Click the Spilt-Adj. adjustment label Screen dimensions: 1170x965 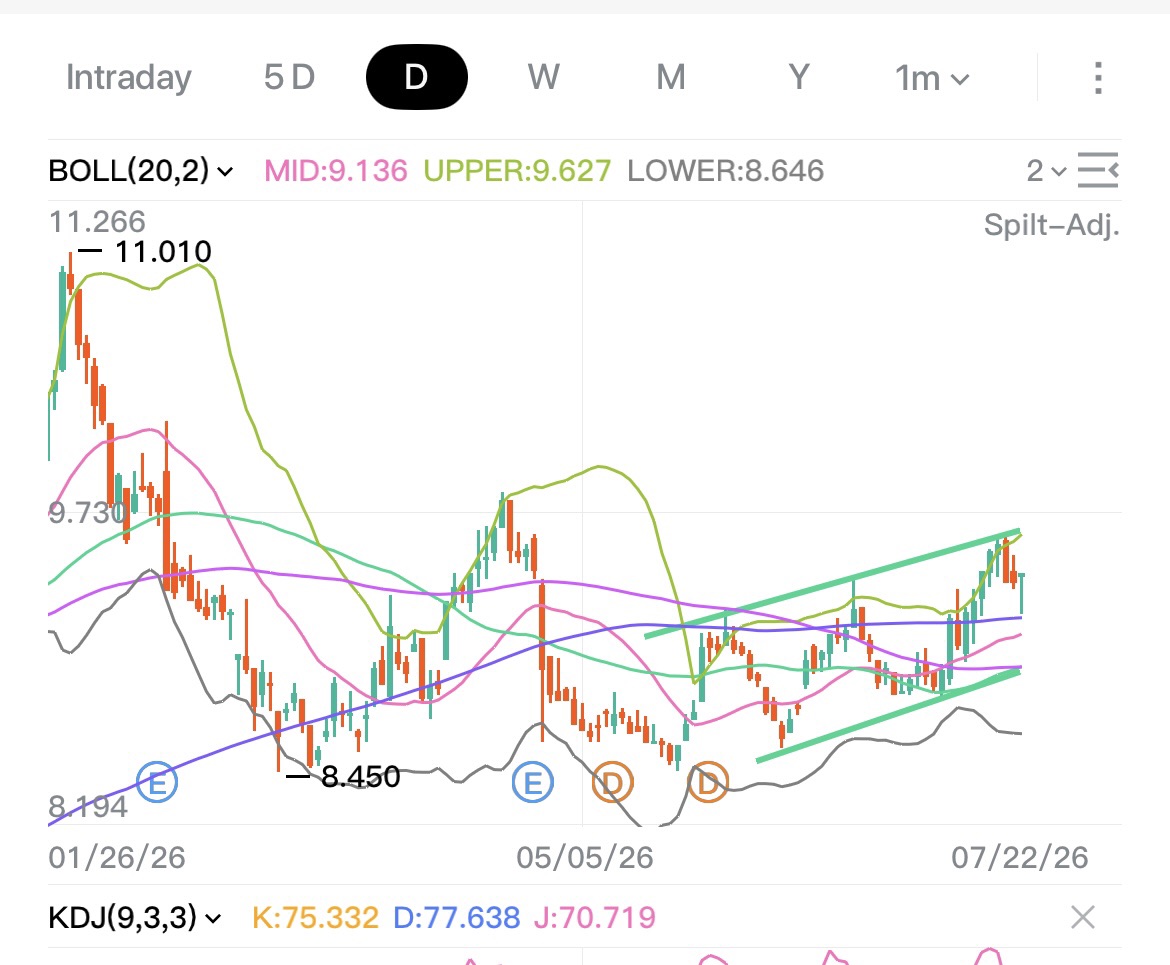(x=1051, y=225)
